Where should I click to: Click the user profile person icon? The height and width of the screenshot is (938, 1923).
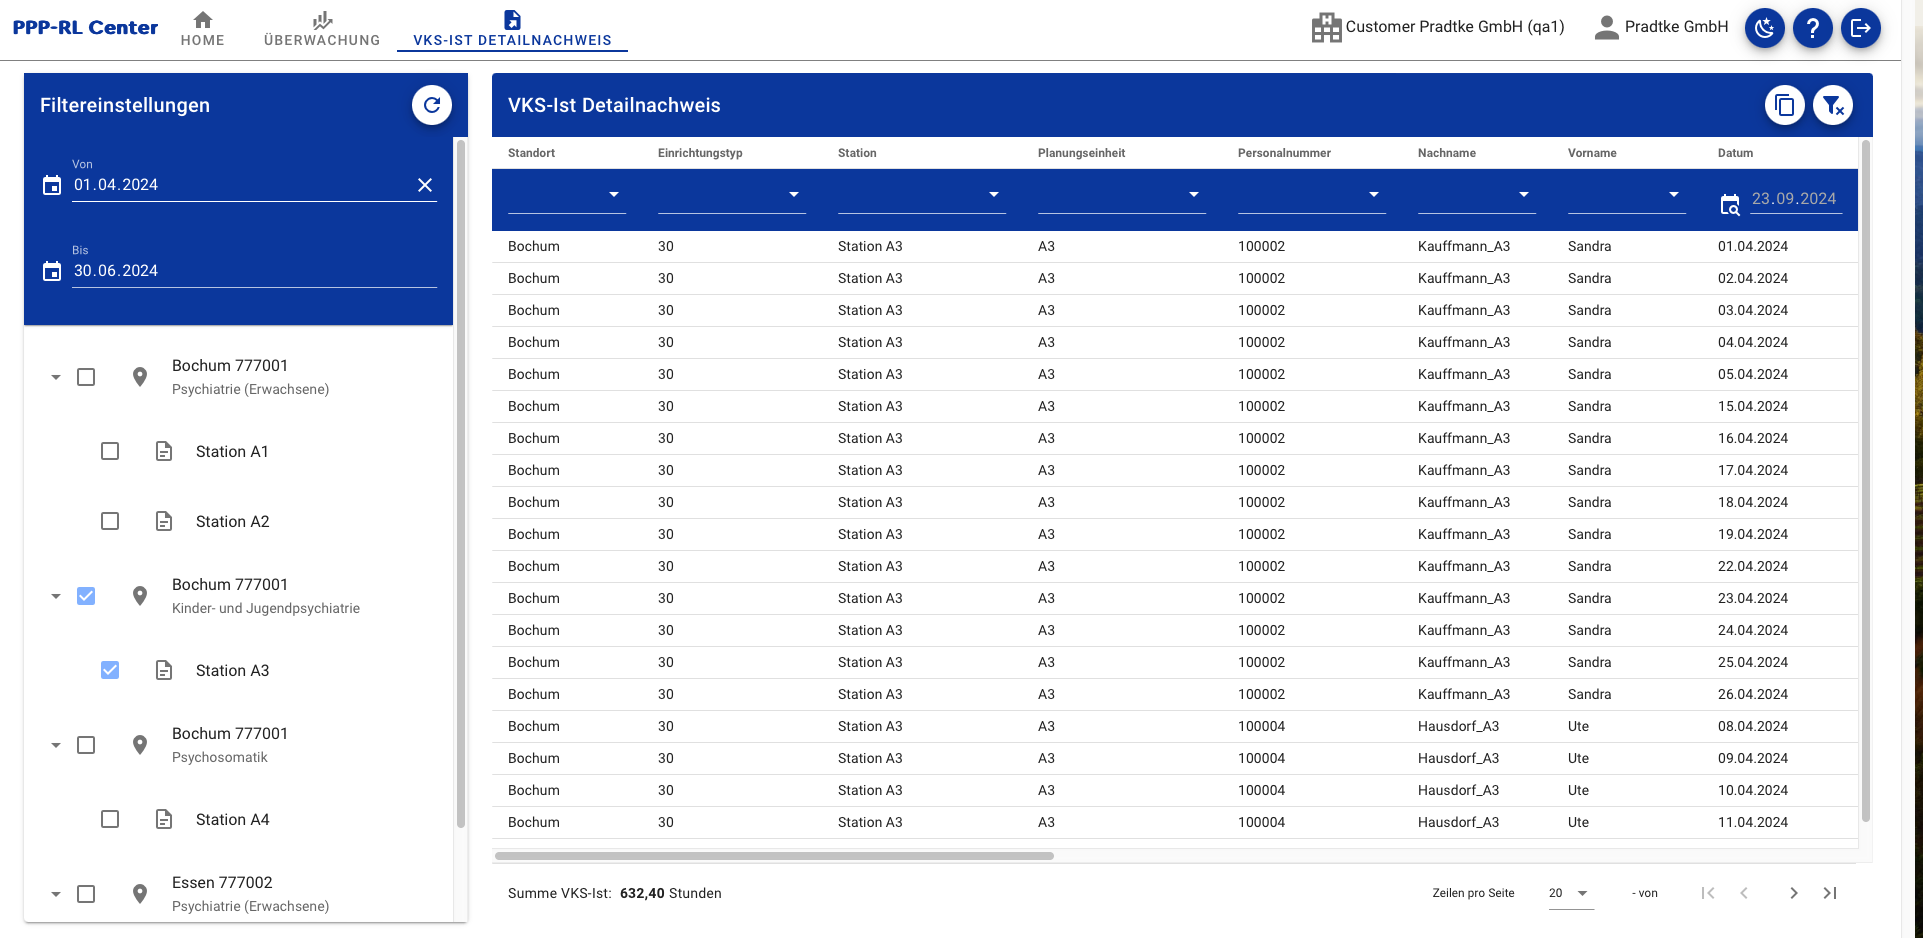click(1606, 27)
